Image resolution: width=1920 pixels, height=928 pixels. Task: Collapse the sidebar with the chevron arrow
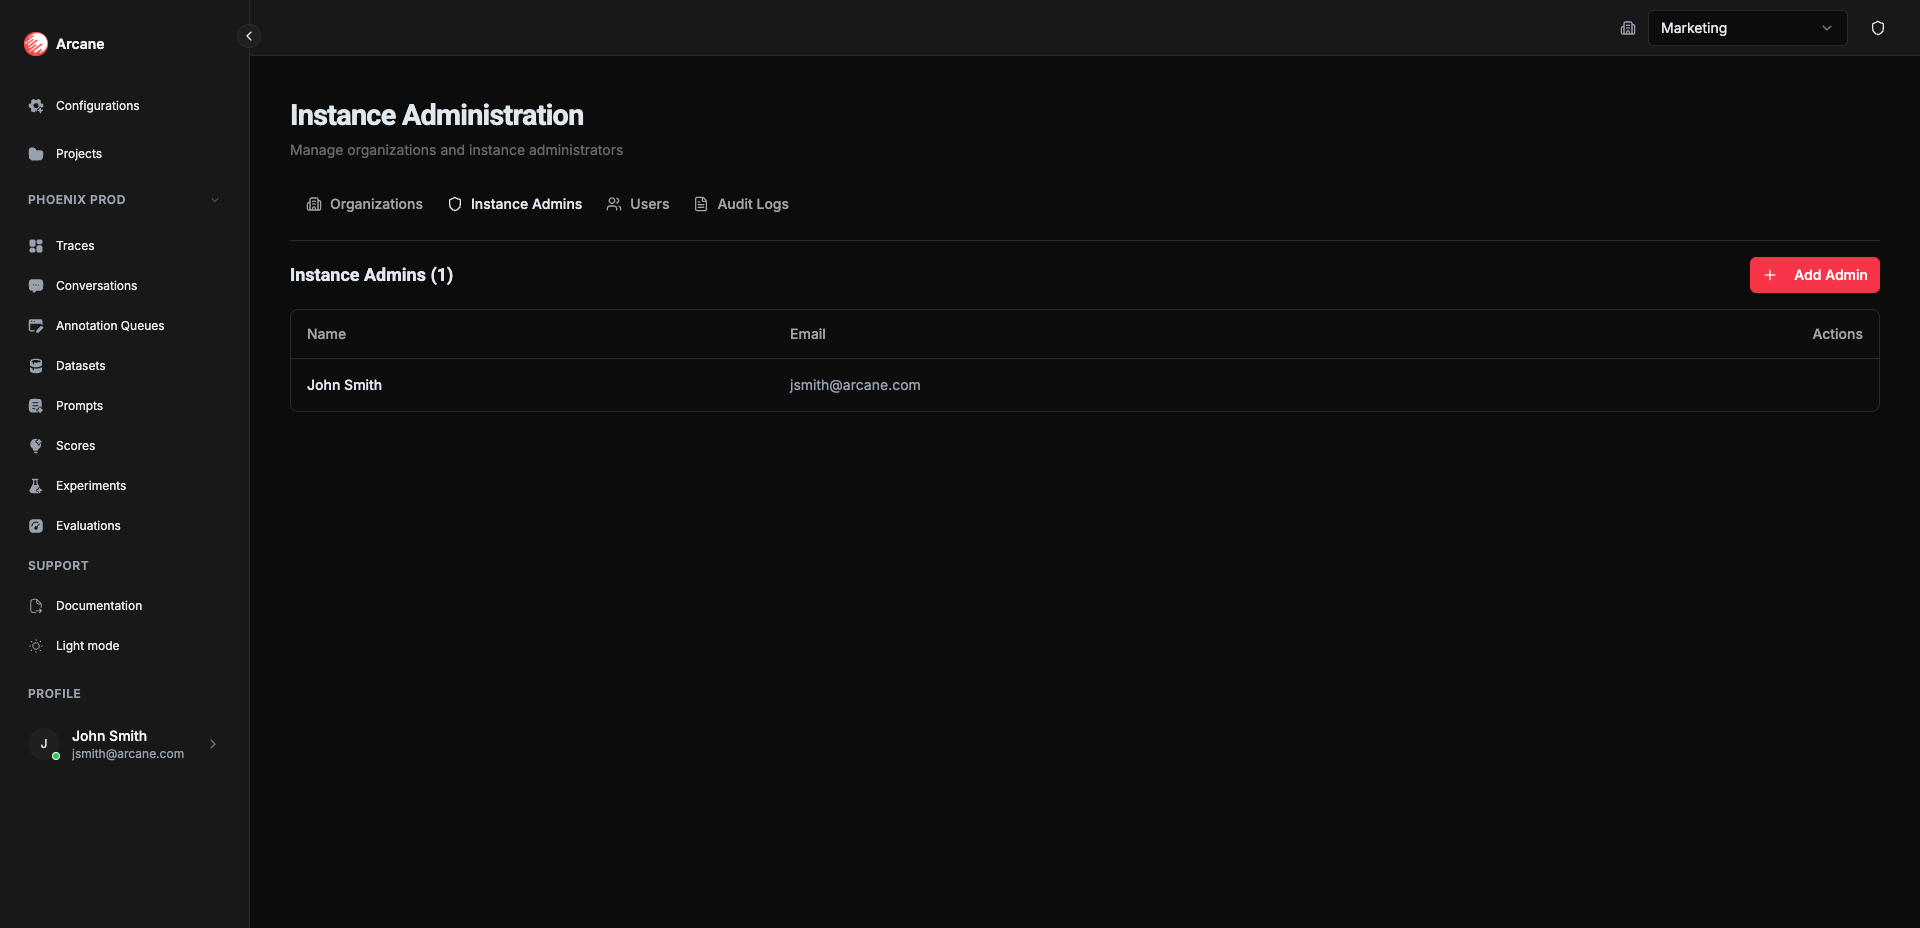click(248, 36)
